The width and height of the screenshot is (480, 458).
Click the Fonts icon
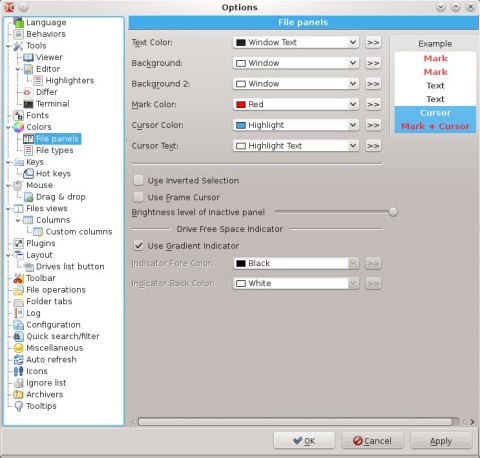coord(18,116)
